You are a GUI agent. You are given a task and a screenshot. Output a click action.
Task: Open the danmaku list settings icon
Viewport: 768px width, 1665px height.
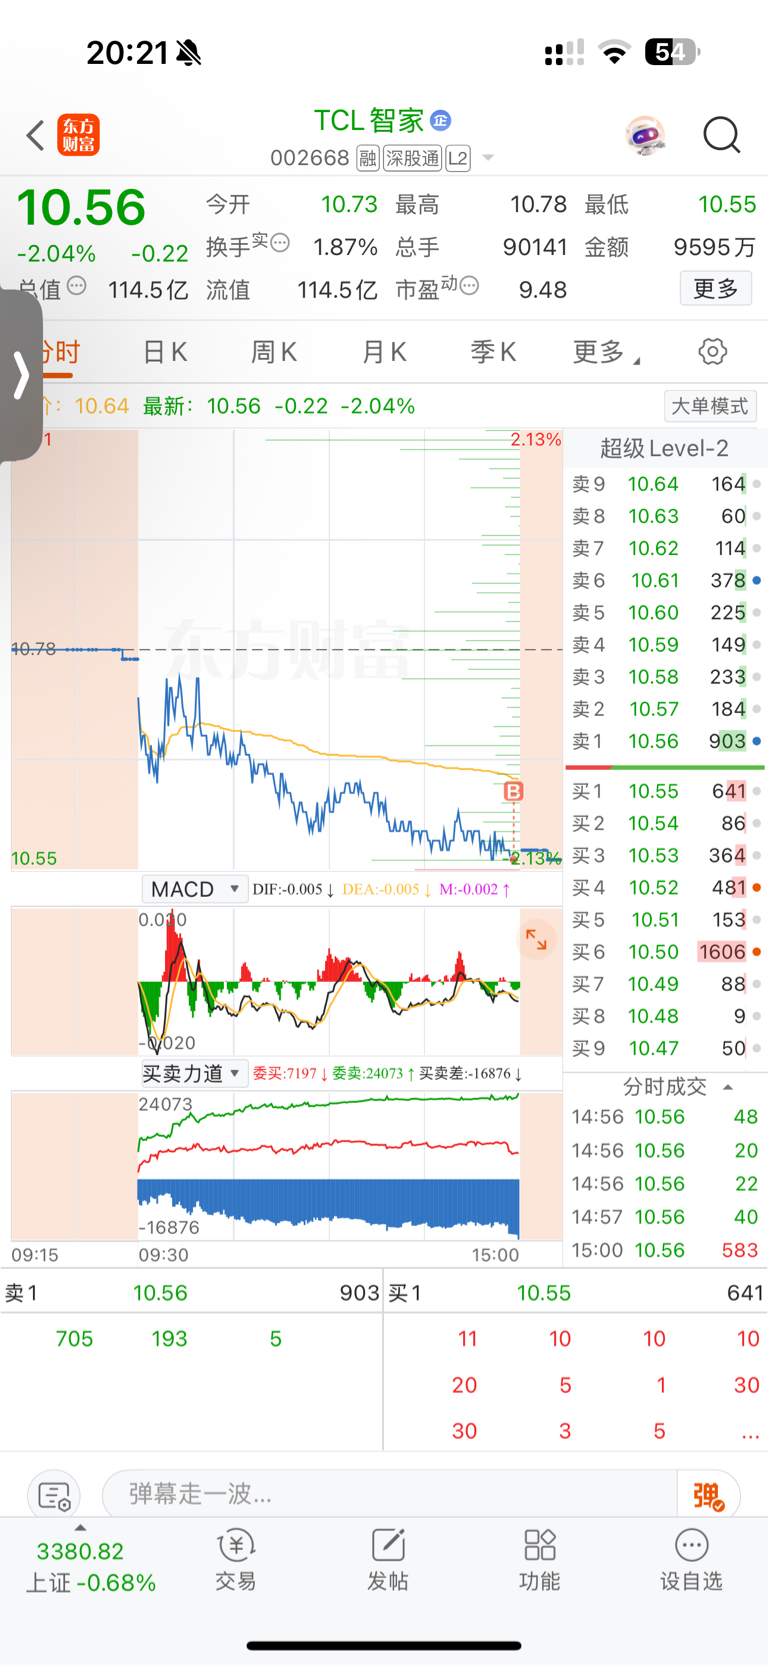(54, 1496)
